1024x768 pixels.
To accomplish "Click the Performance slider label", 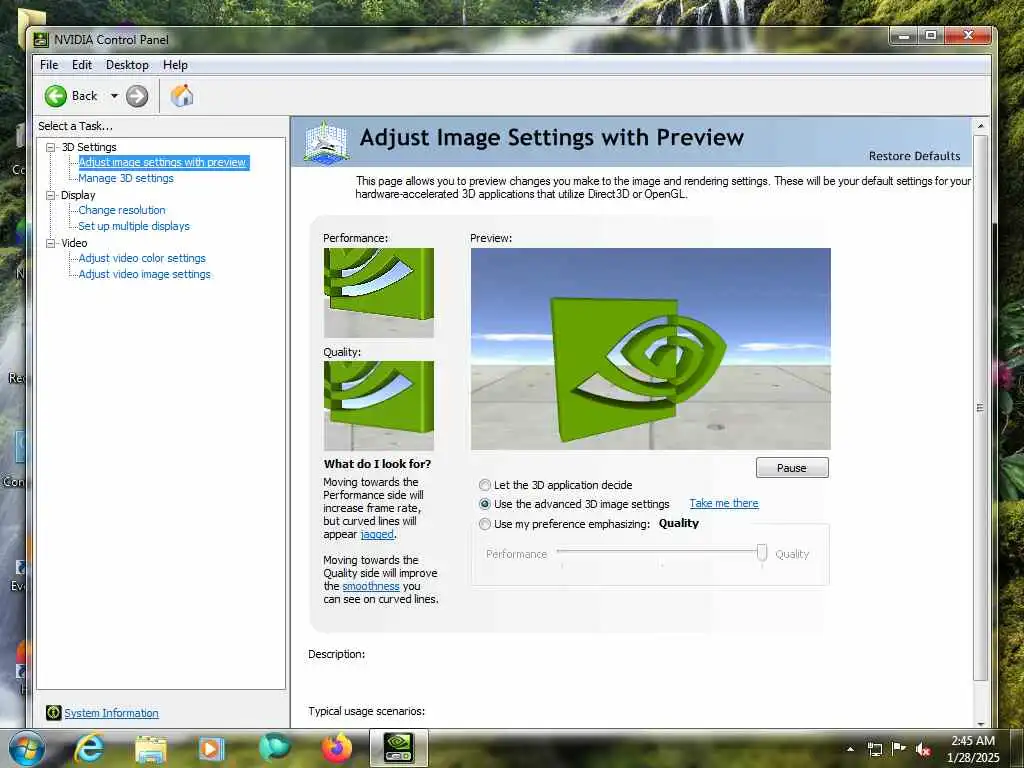I will tap(516, 554).
